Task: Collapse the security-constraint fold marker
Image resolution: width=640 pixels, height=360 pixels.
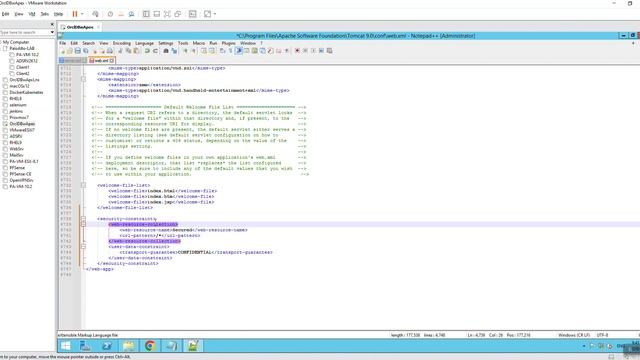Action: click(83, 219)
